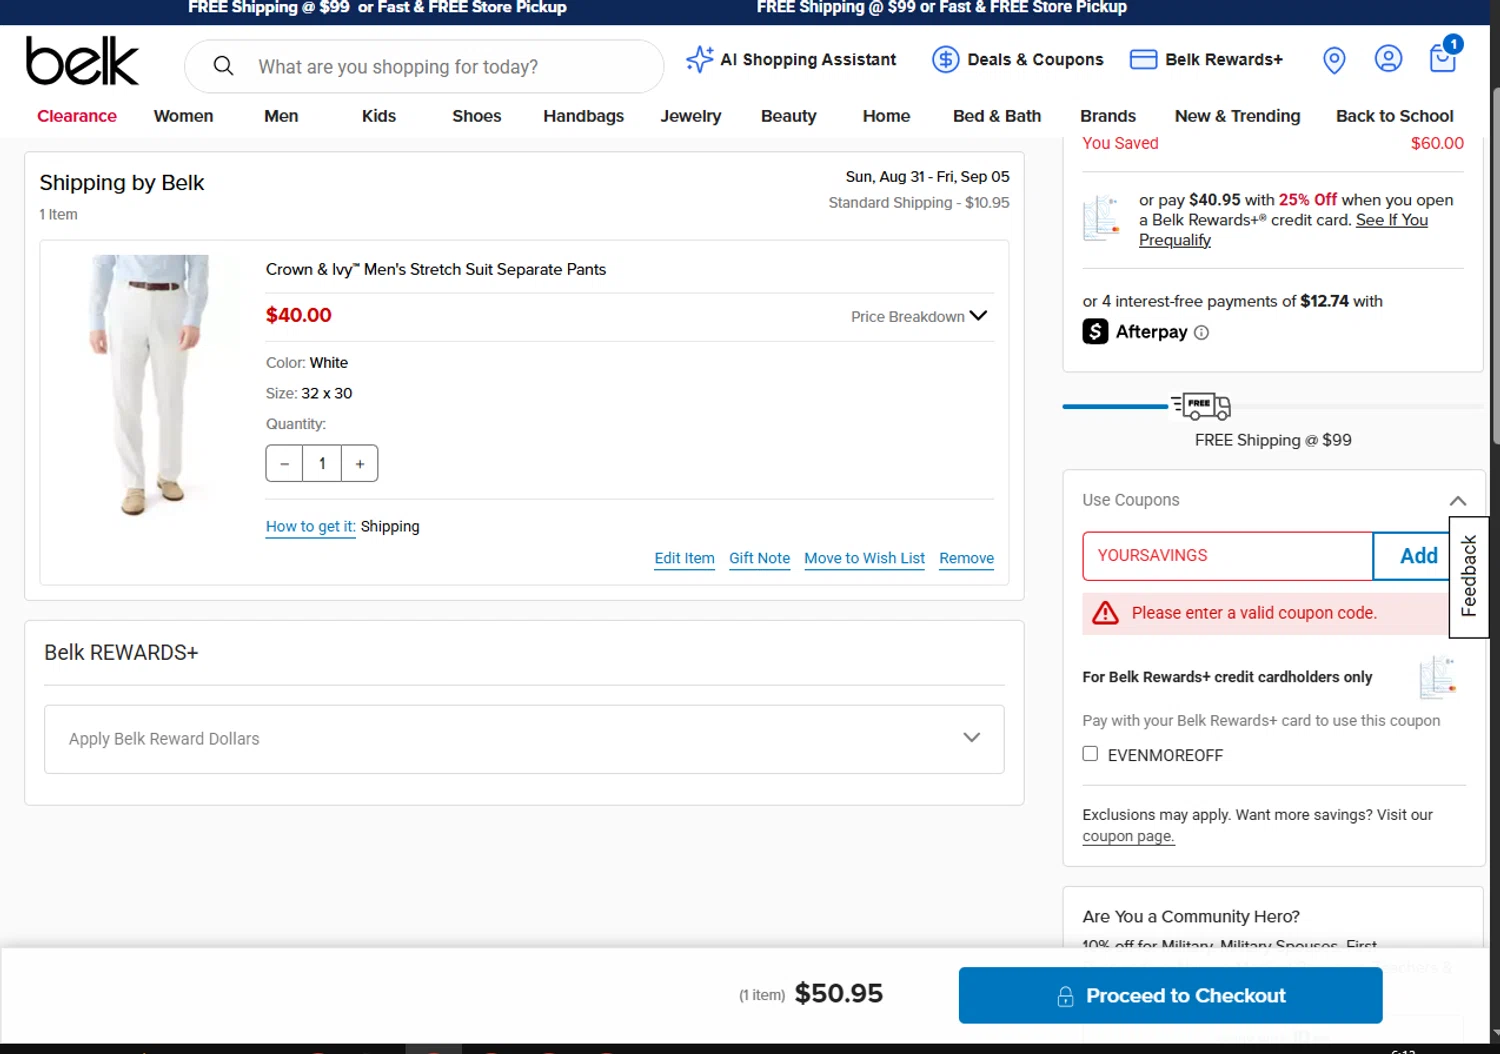Open the account profile icon
This screenshot has width=1500, height=1054.
click(x=1388, y=59)
